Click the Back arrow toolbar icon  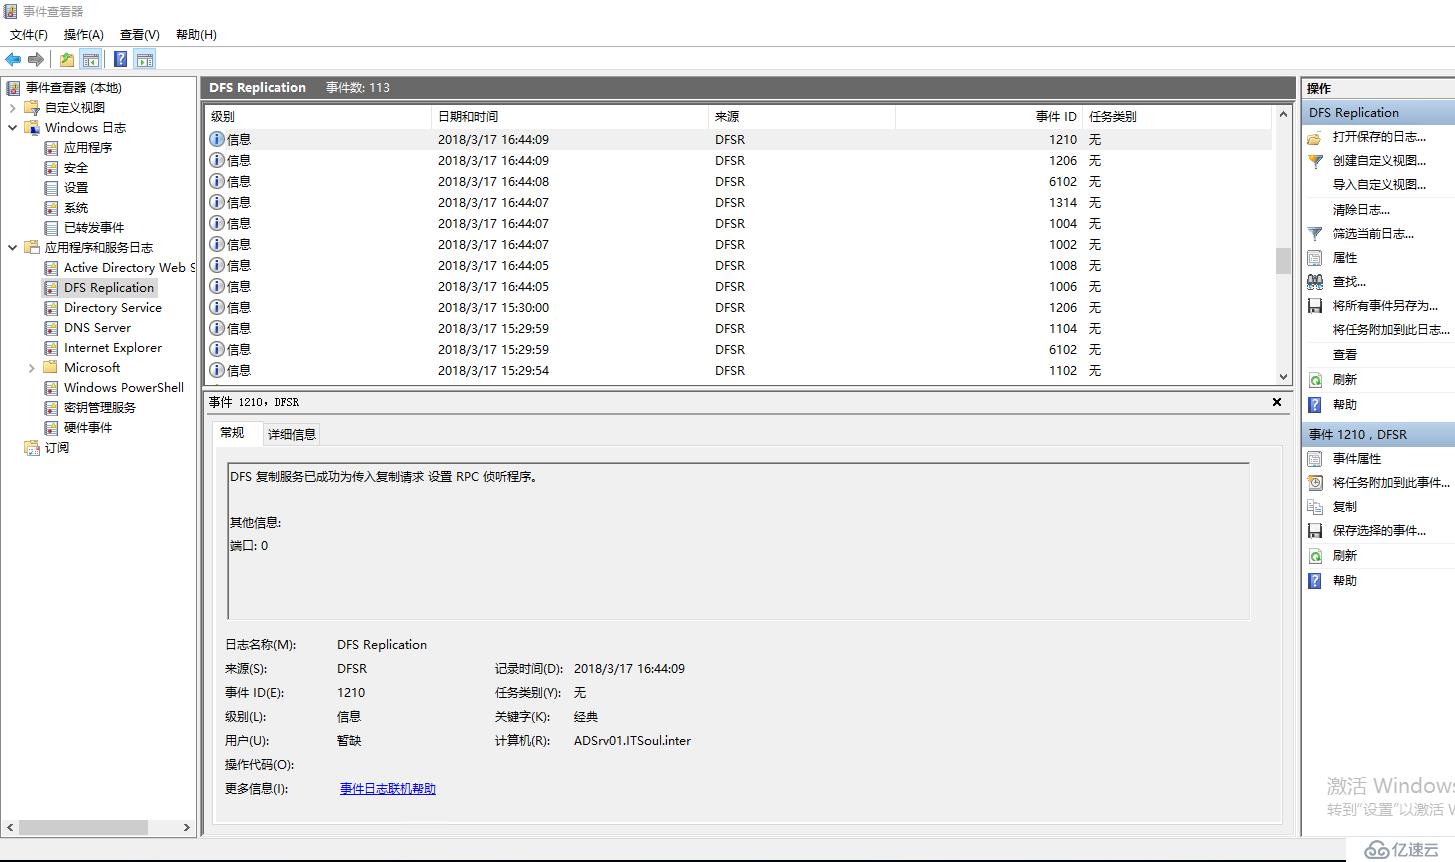[x=13, y=60]
